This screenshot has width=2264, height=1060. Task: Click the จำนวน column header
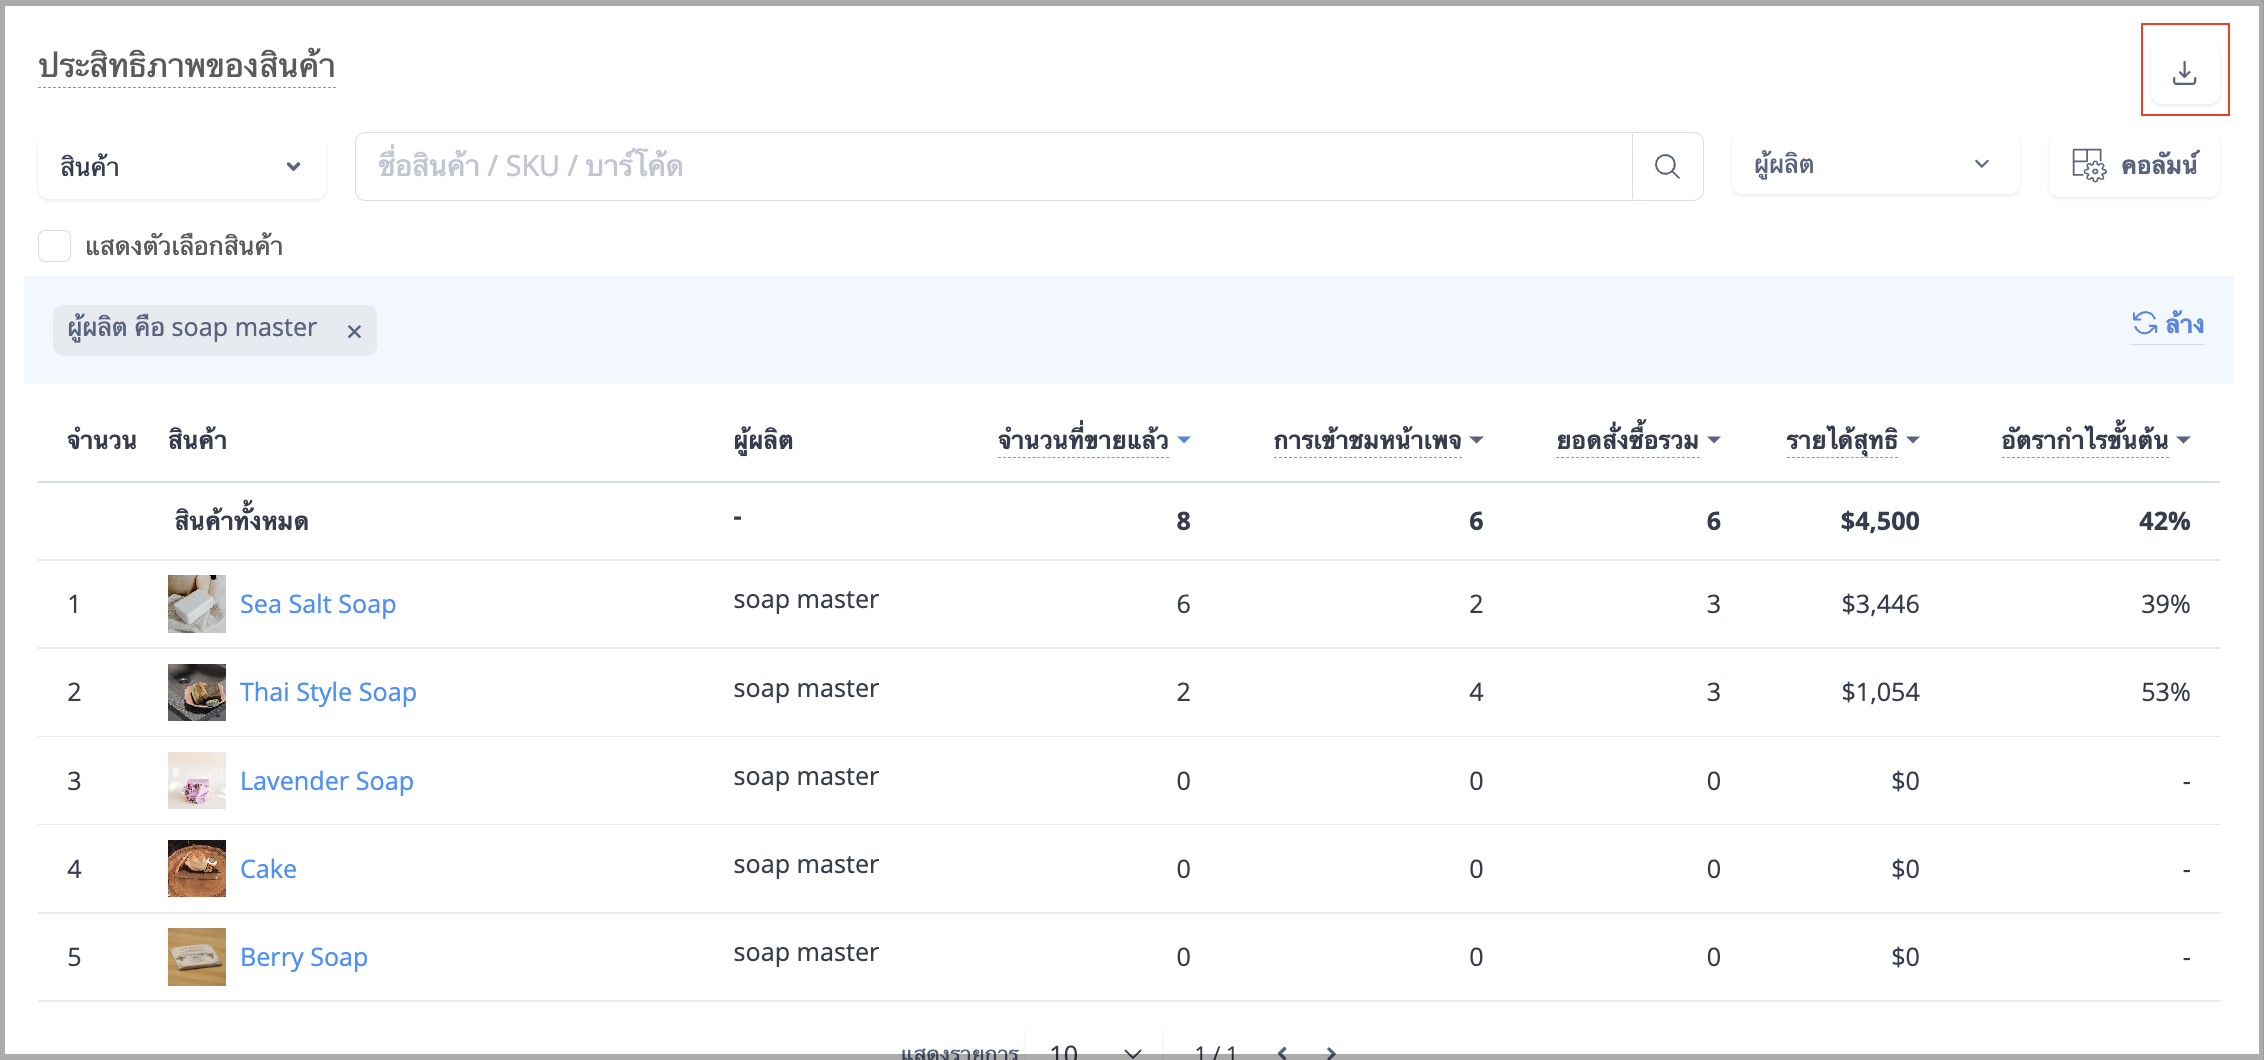(x=102, y=440)
